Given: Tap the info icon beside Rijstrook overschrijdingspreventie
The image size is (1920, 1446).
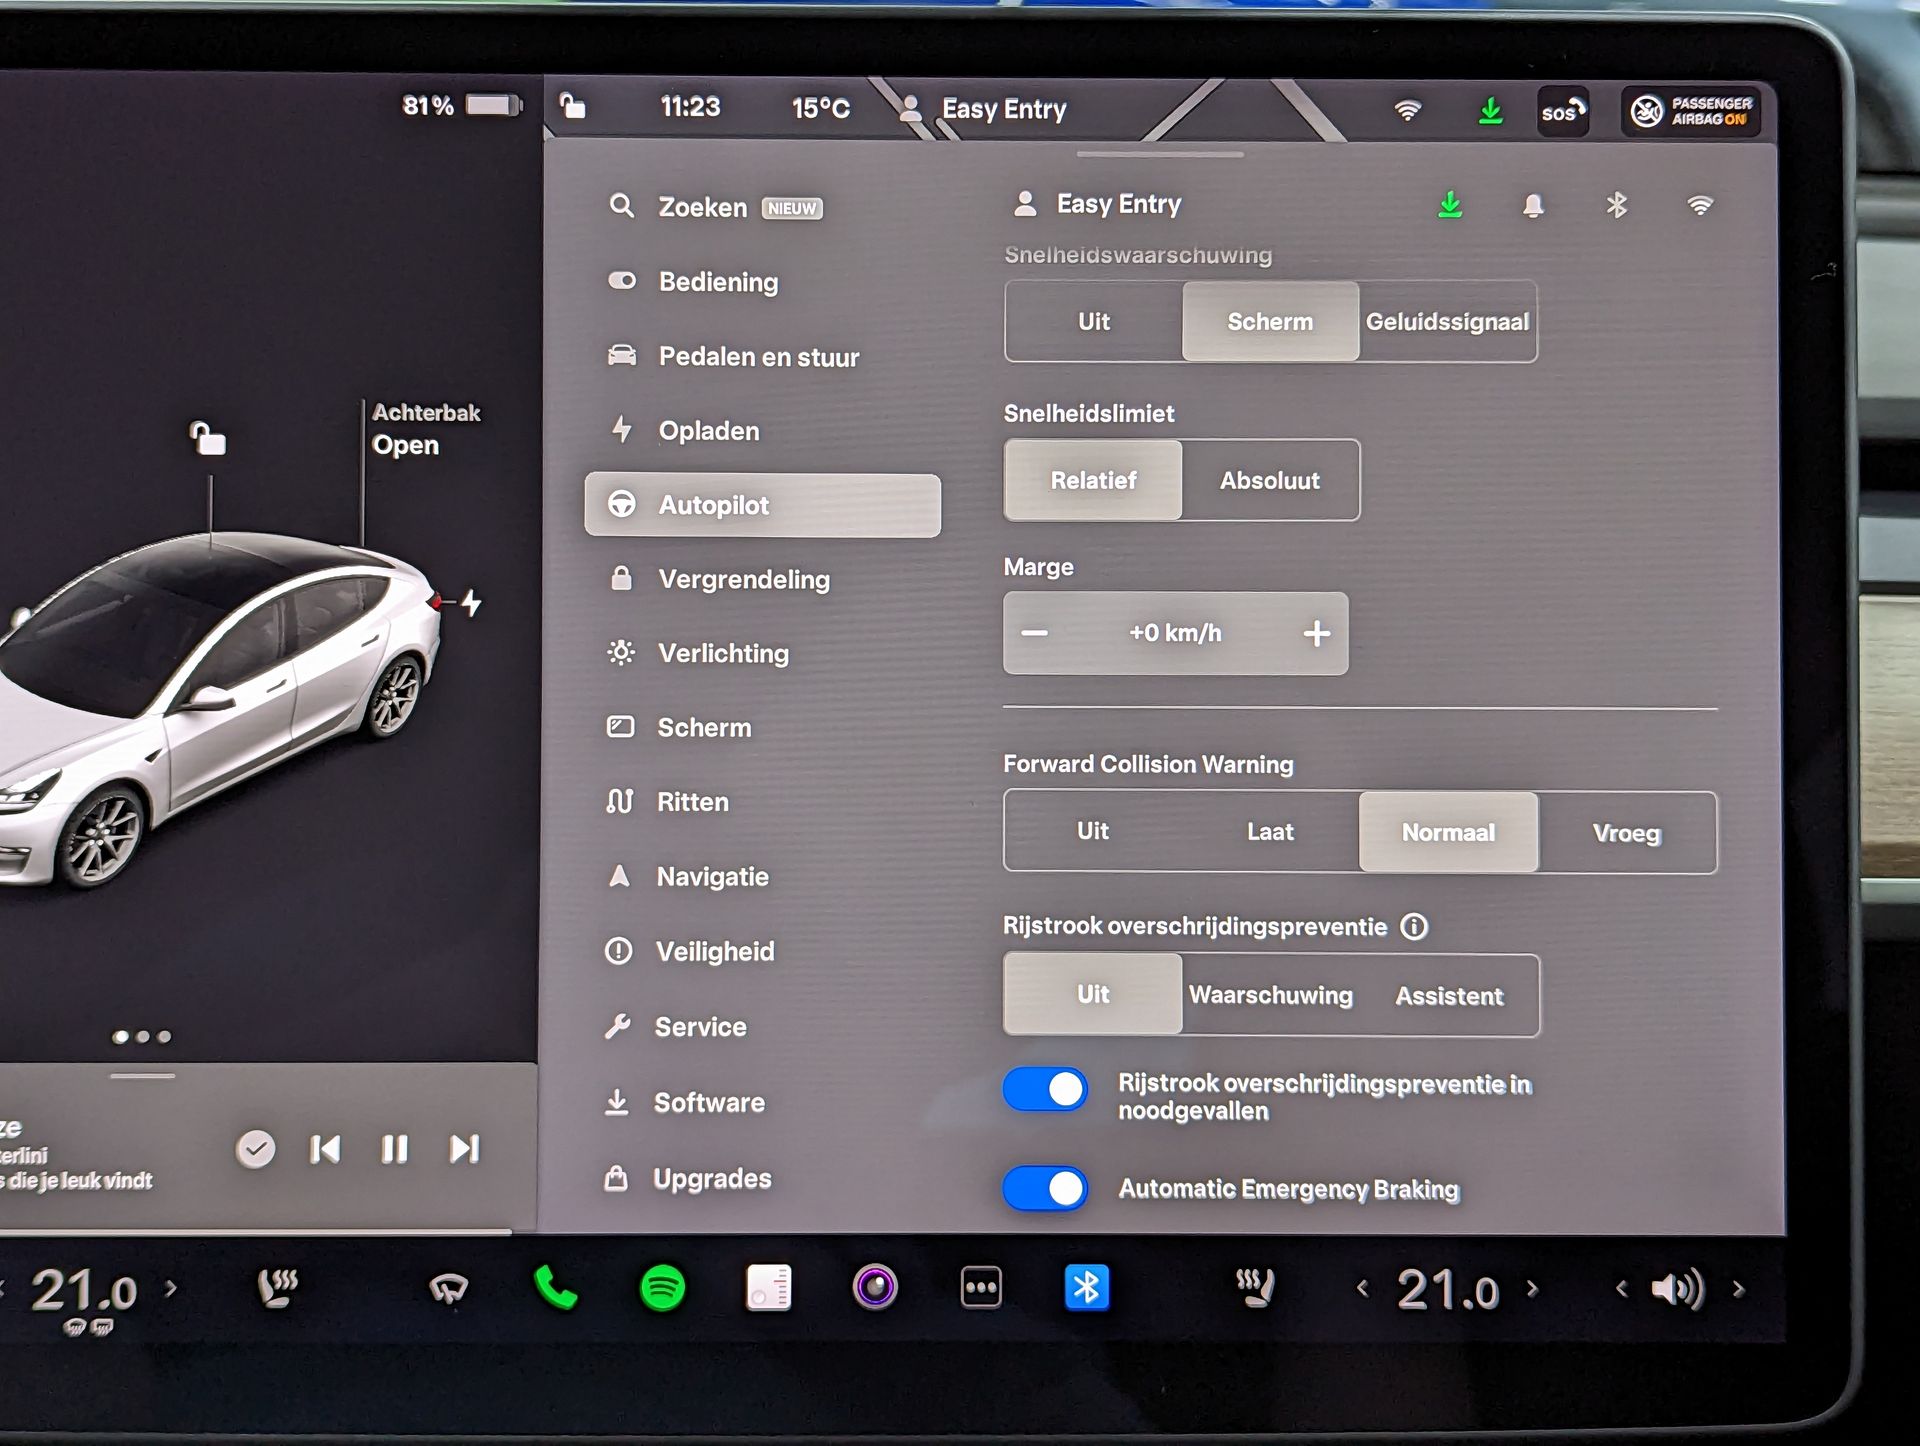Looking at the screenshot, I should [x=1414, y=927].
